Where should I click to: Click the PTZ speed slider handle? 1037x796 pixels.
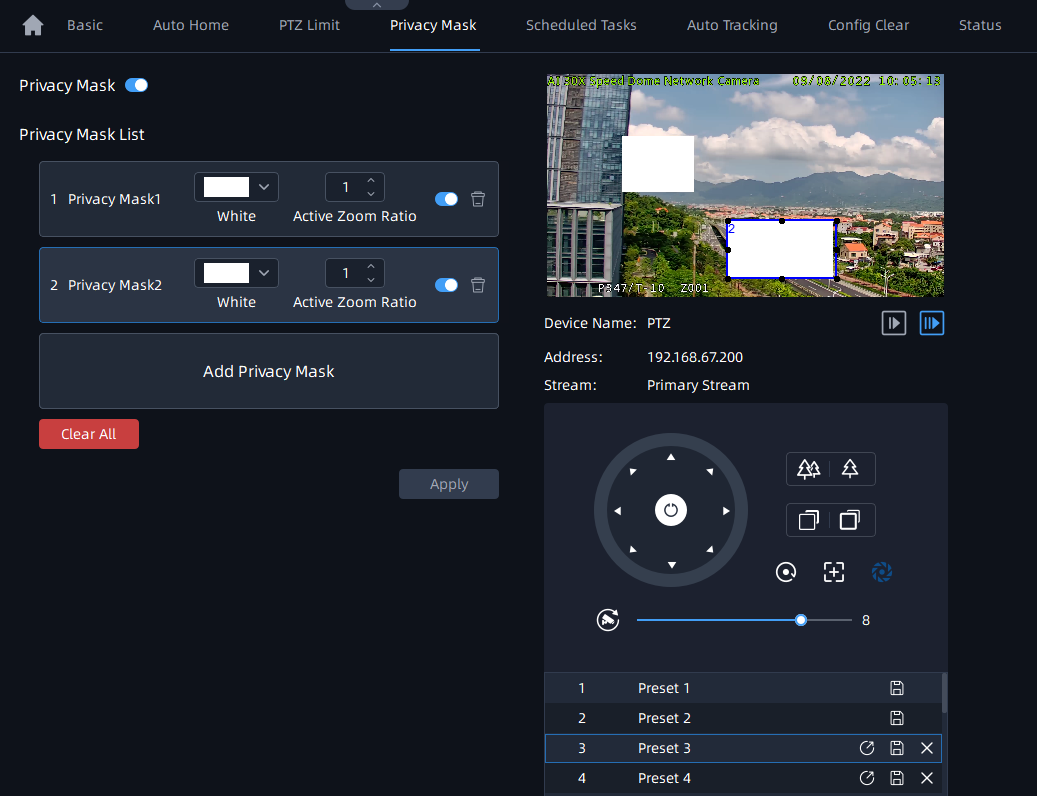(801, 620)
